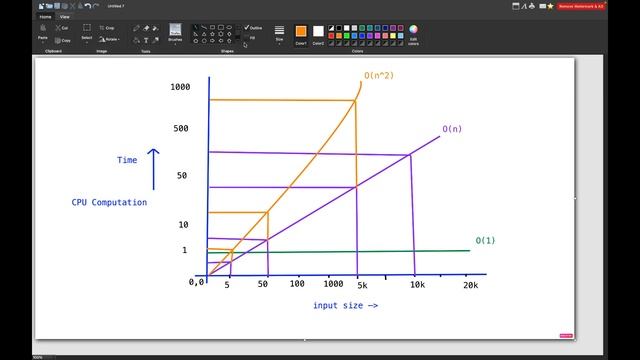Click the 'CPU Computation' text on canvas
The height and width of the screenshot is (360, 640).
click(x=109, y=202)
